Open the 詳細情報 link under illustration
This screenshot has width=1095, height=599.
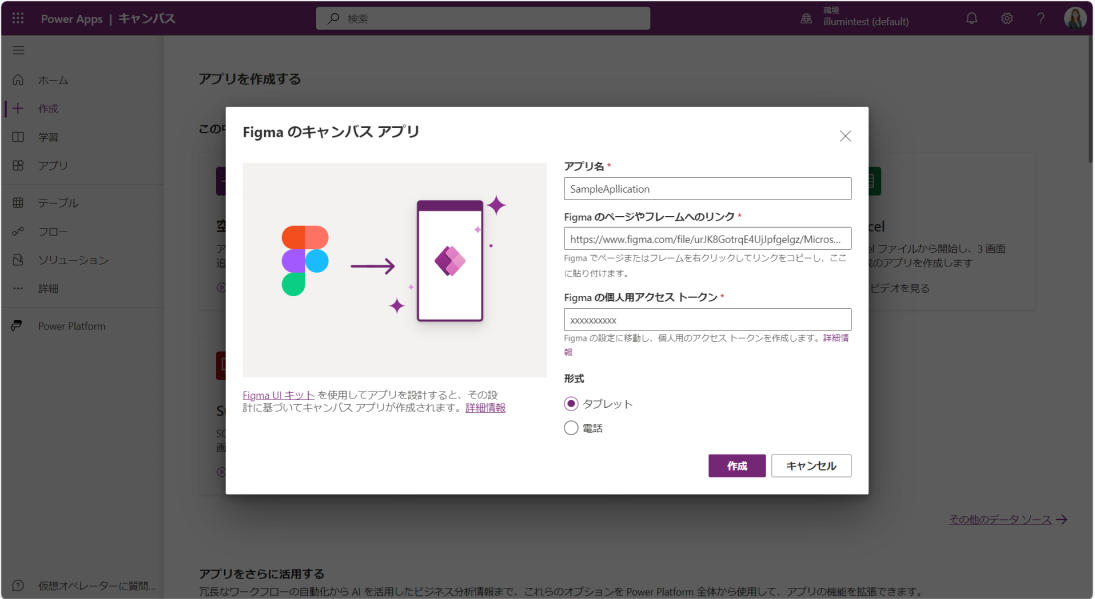pos(485,408)
